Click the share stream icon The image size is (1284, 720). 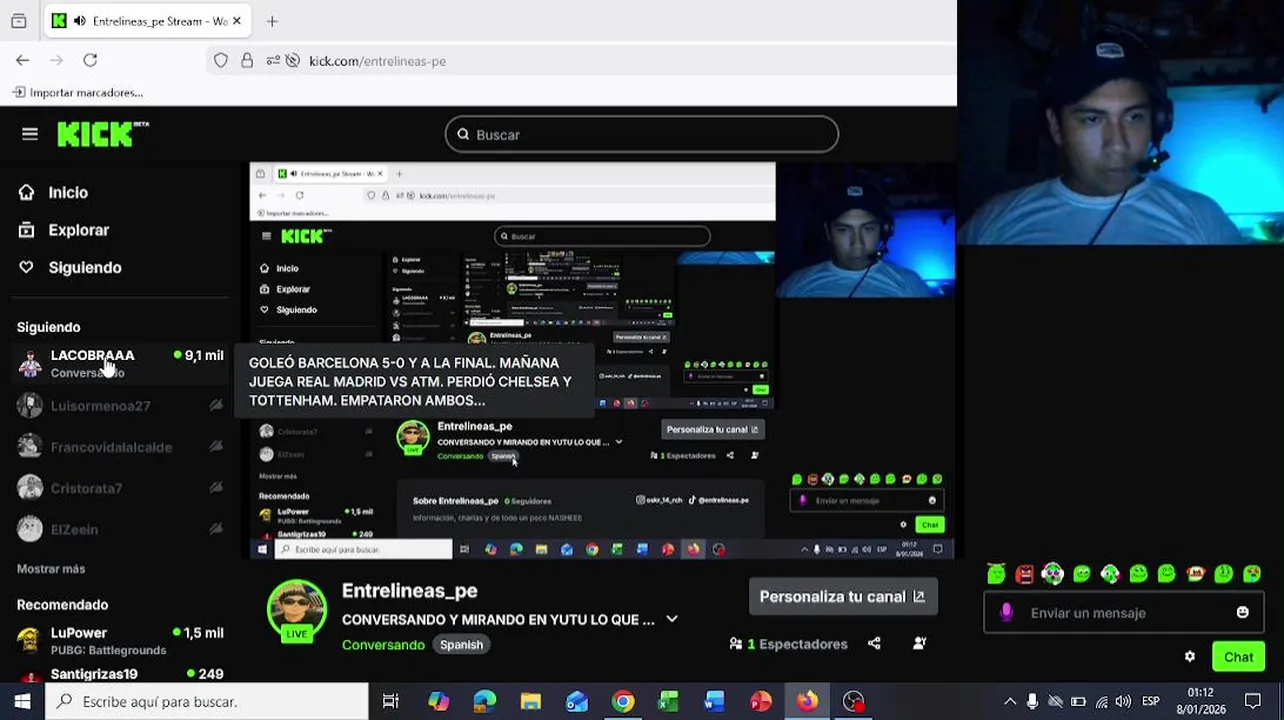(874, 644)
